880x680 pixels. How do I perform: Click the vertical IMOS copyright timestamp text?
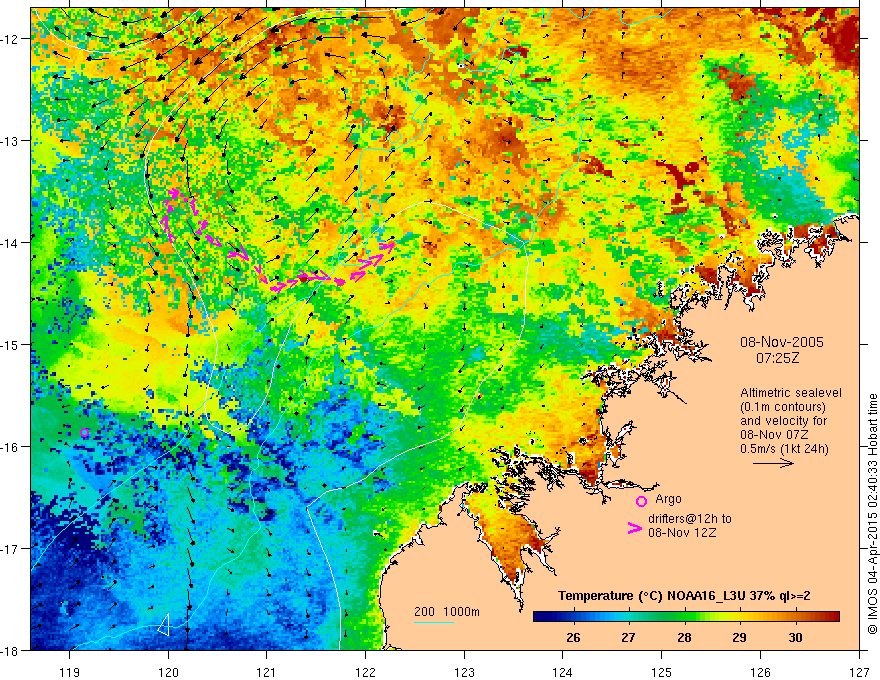873,514
